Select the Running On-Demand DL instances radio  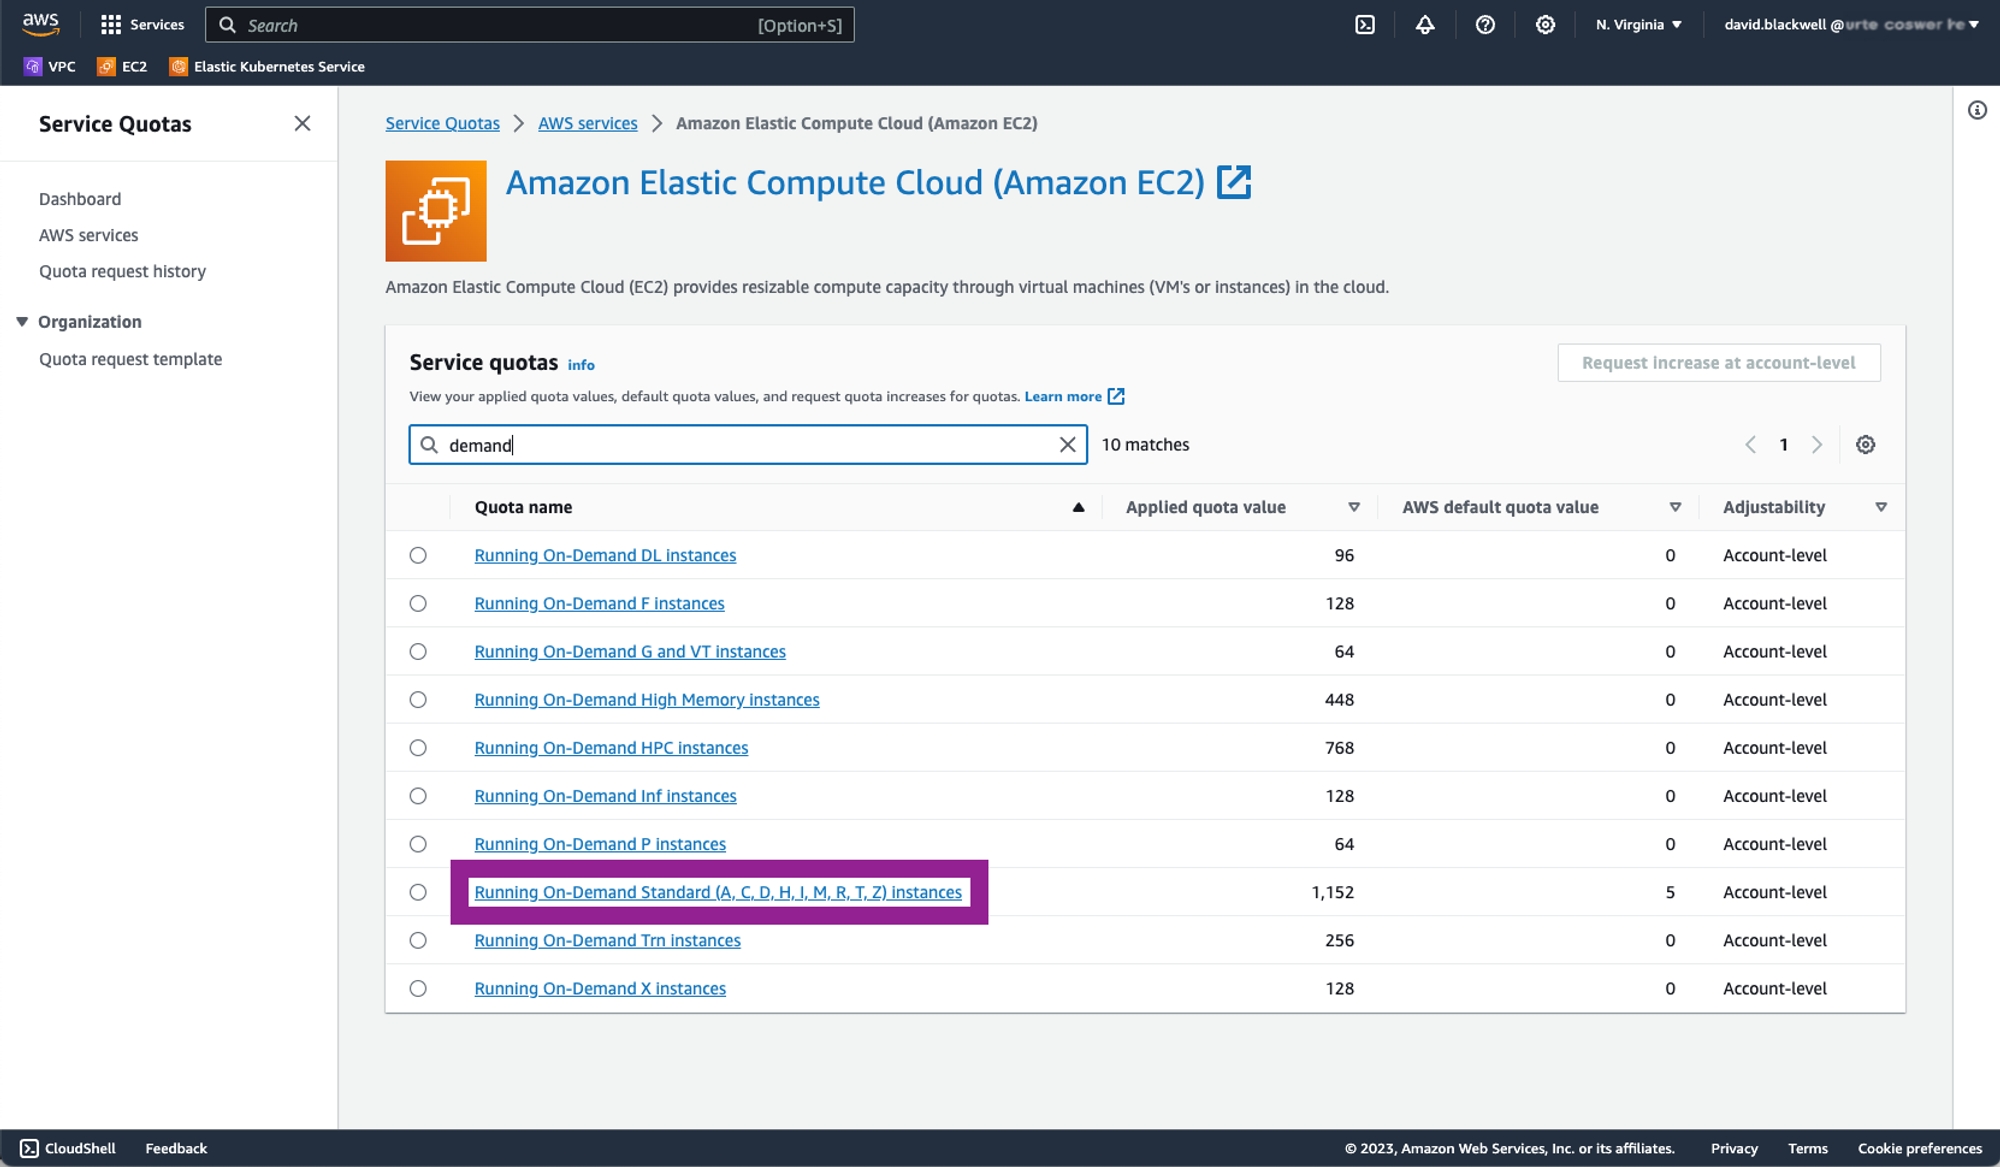418,555
